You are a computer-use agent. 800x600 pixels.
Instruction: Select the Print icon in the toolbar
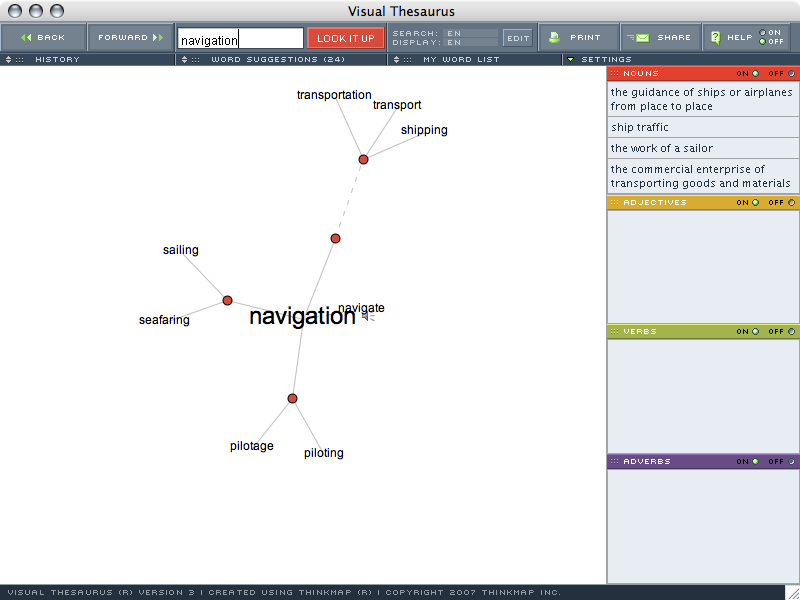(553, 37)
